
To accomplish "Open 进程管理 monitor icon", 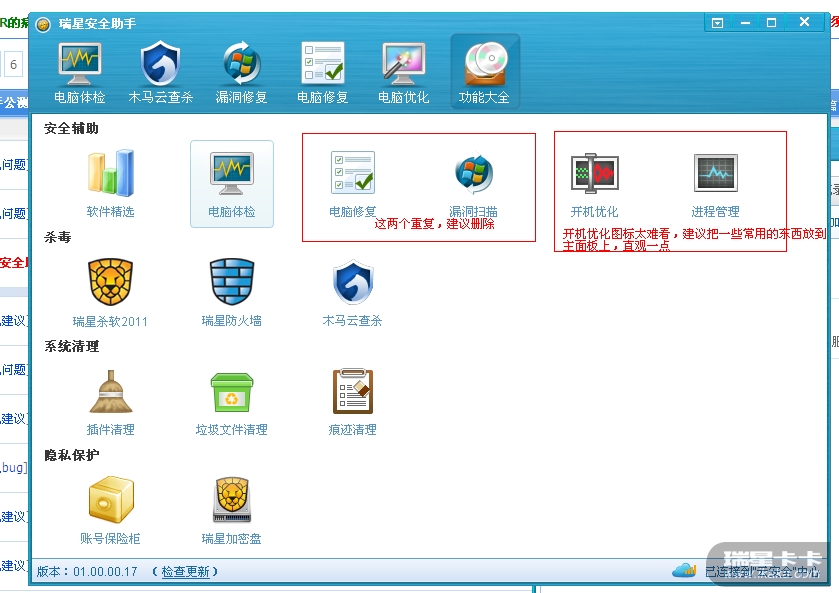I will [x=715, y=184].
